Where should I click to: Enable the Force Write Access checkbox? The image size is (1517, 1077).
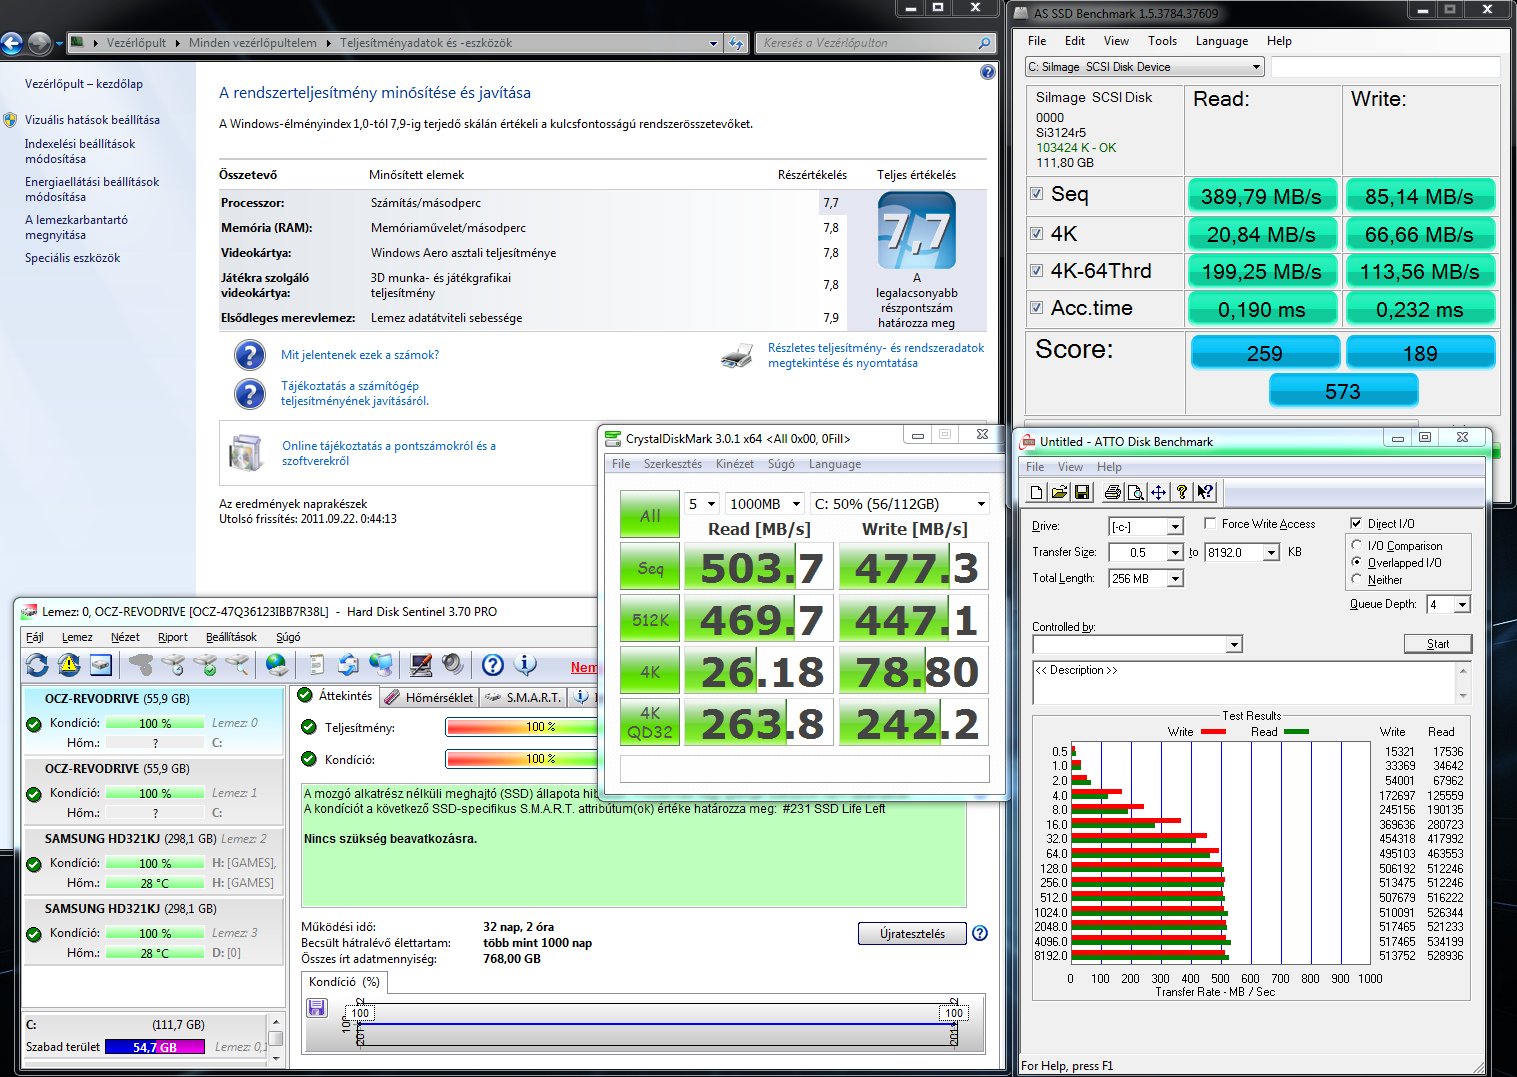tap(1211, 524)
